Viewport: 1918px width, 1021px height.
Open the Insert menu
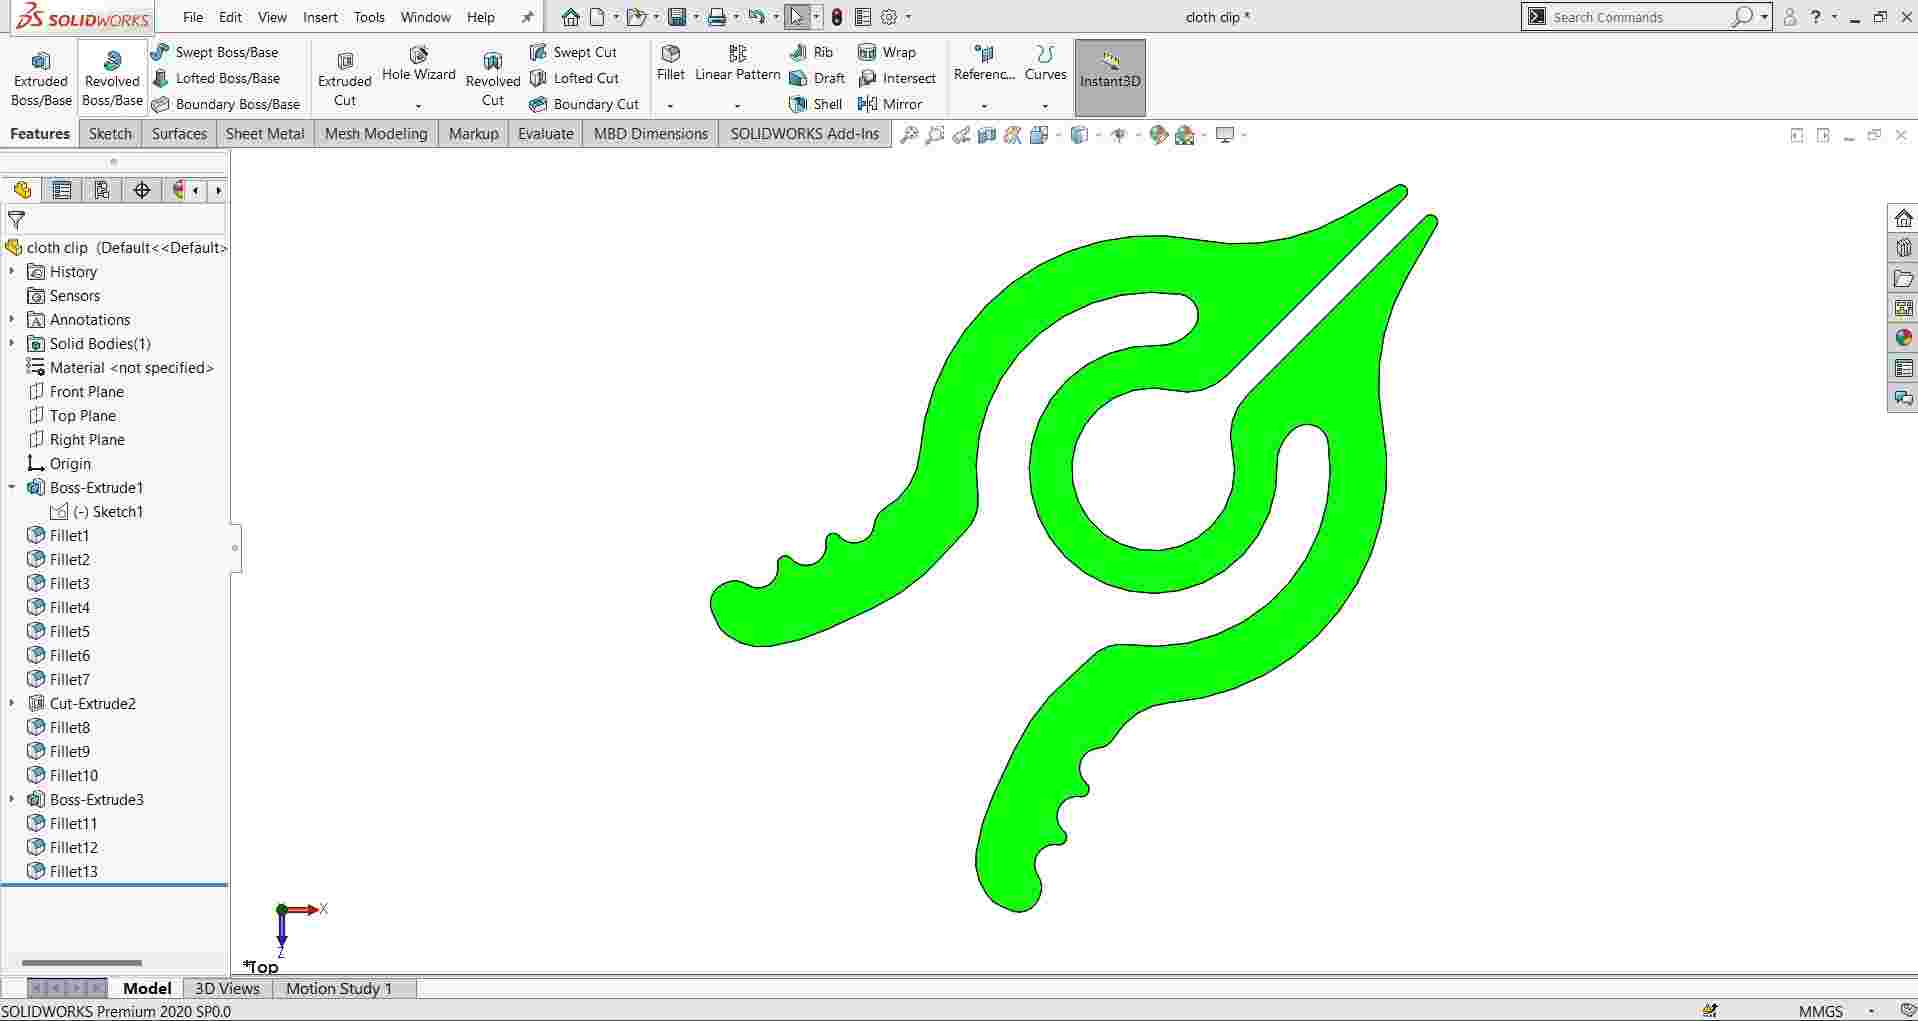320,17
